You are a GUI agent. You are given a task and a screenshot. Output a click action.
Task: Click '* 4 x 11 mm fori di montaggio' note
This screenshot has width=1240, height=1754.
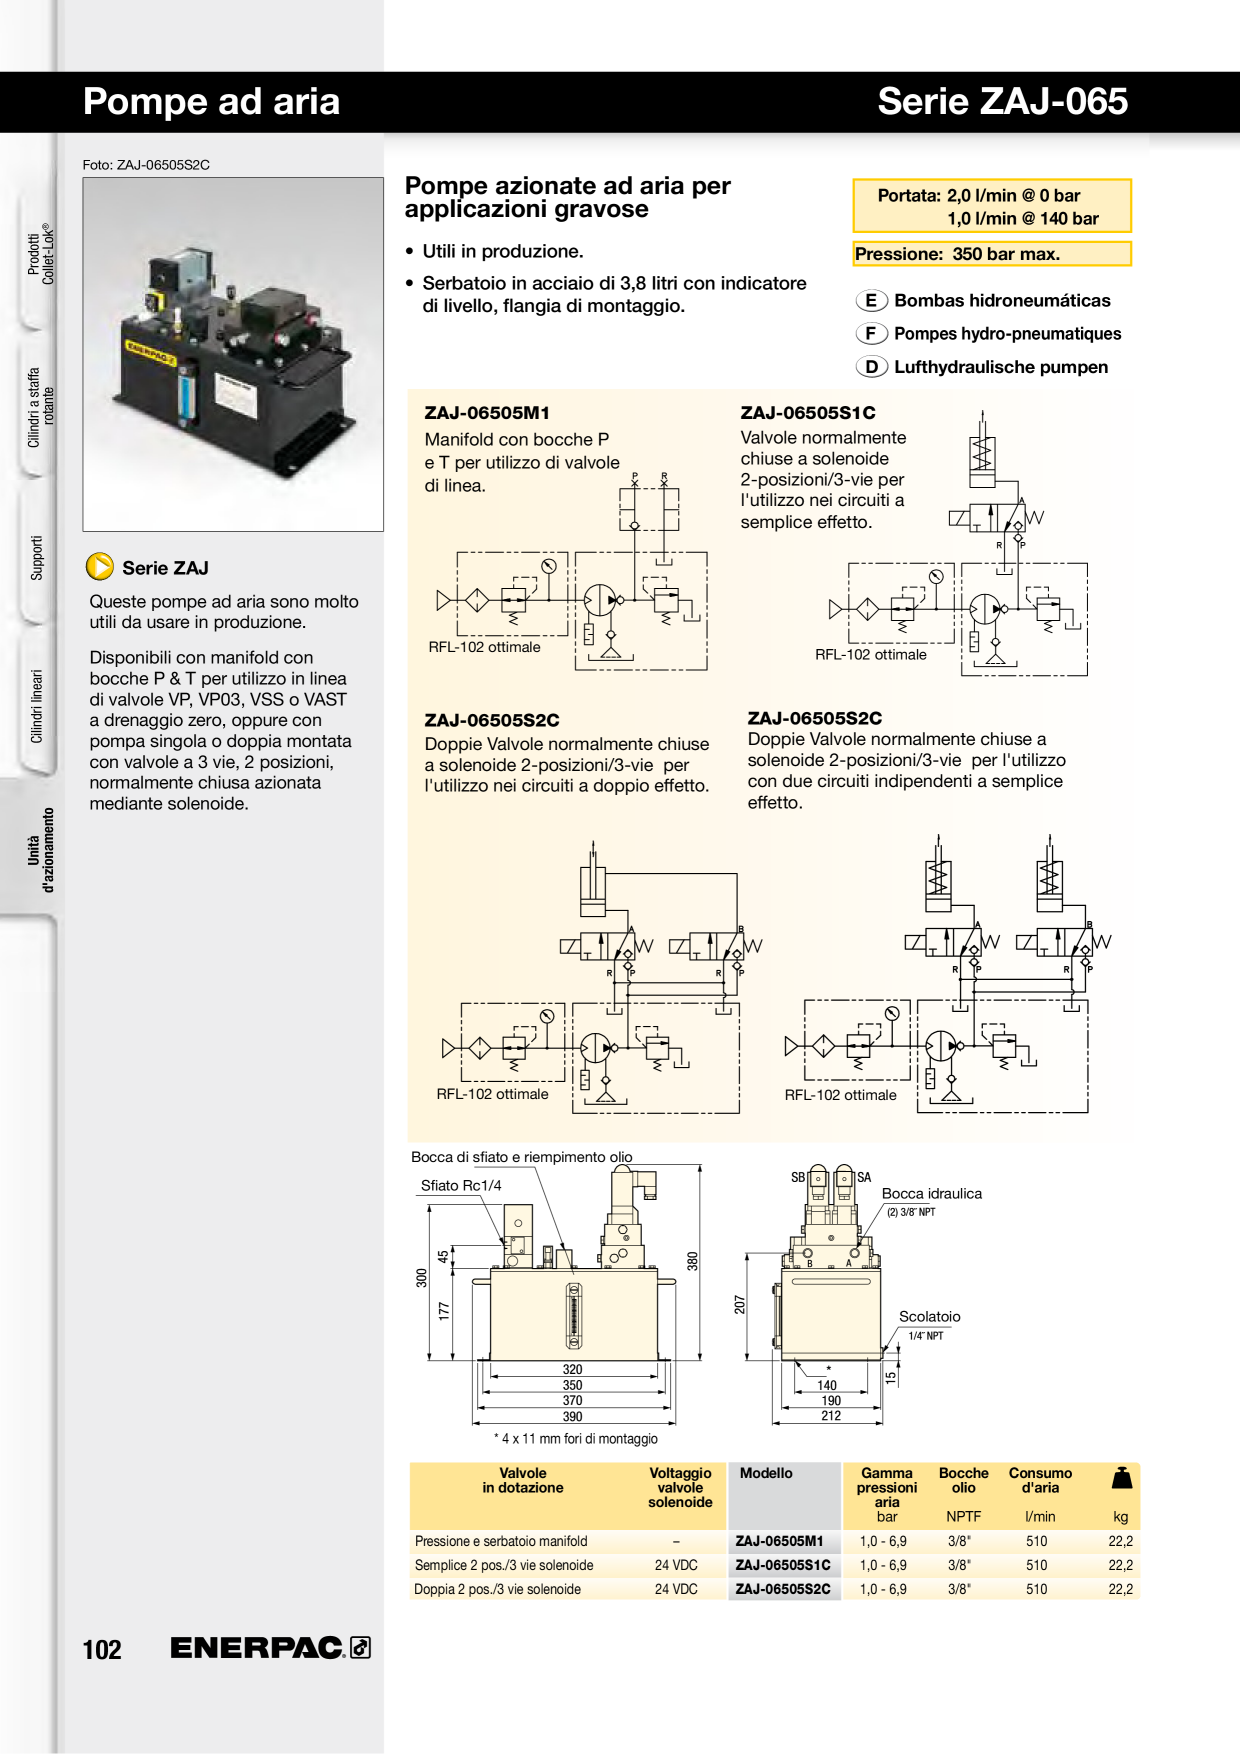click(x=575, y=1438)
